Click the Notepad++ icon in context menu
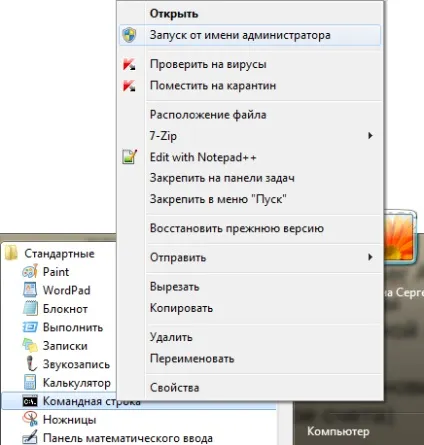Image resolution: width=424 pixels, height=445 pixels. tap(129, 157)
